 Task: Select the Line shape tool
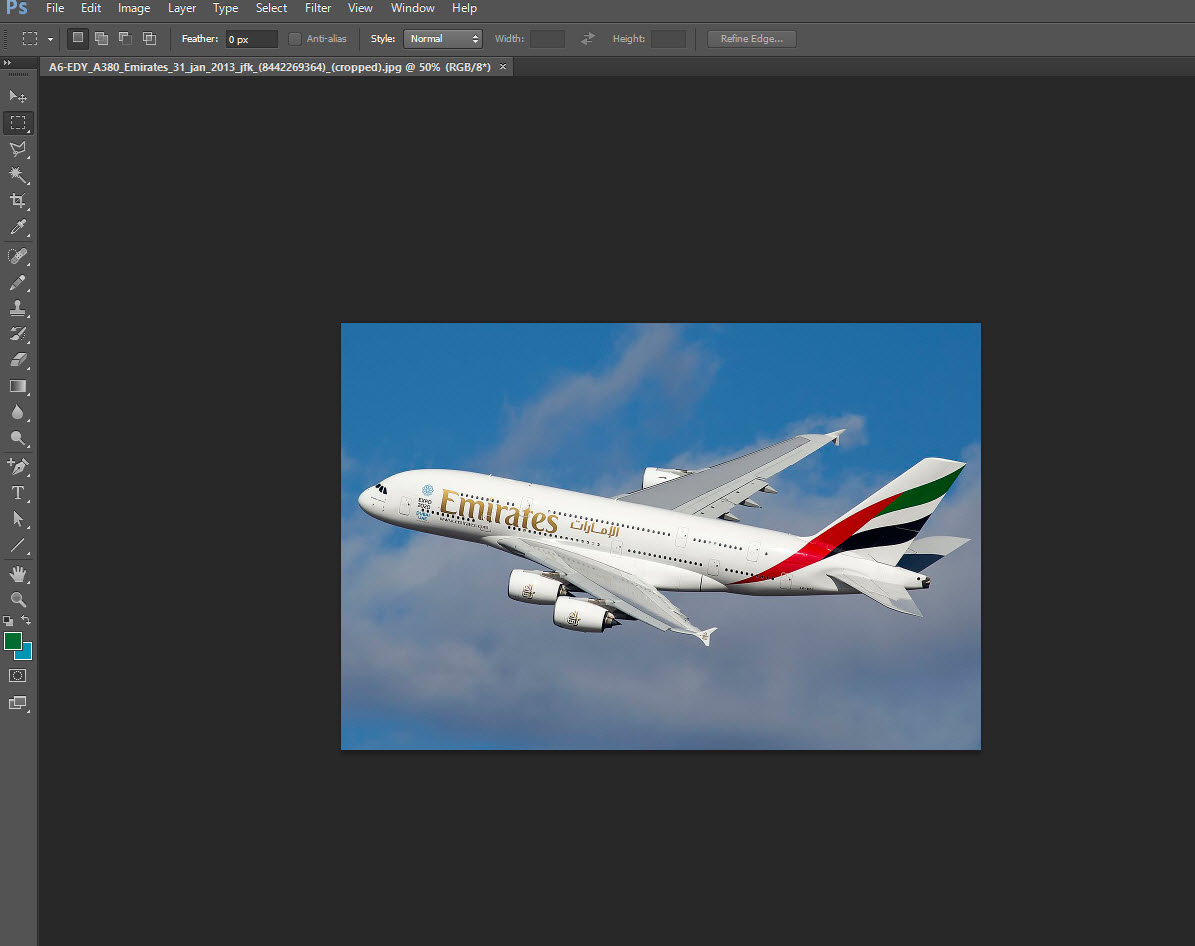tap(18, 545)
